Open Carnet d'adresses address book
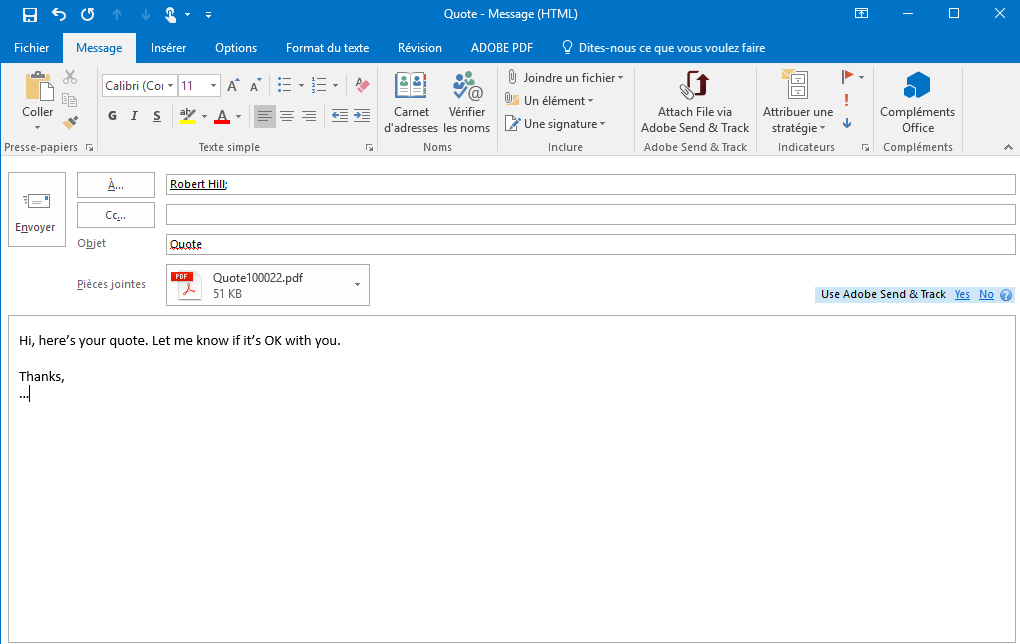This screenshot has height=644, width=1020. 411,102
